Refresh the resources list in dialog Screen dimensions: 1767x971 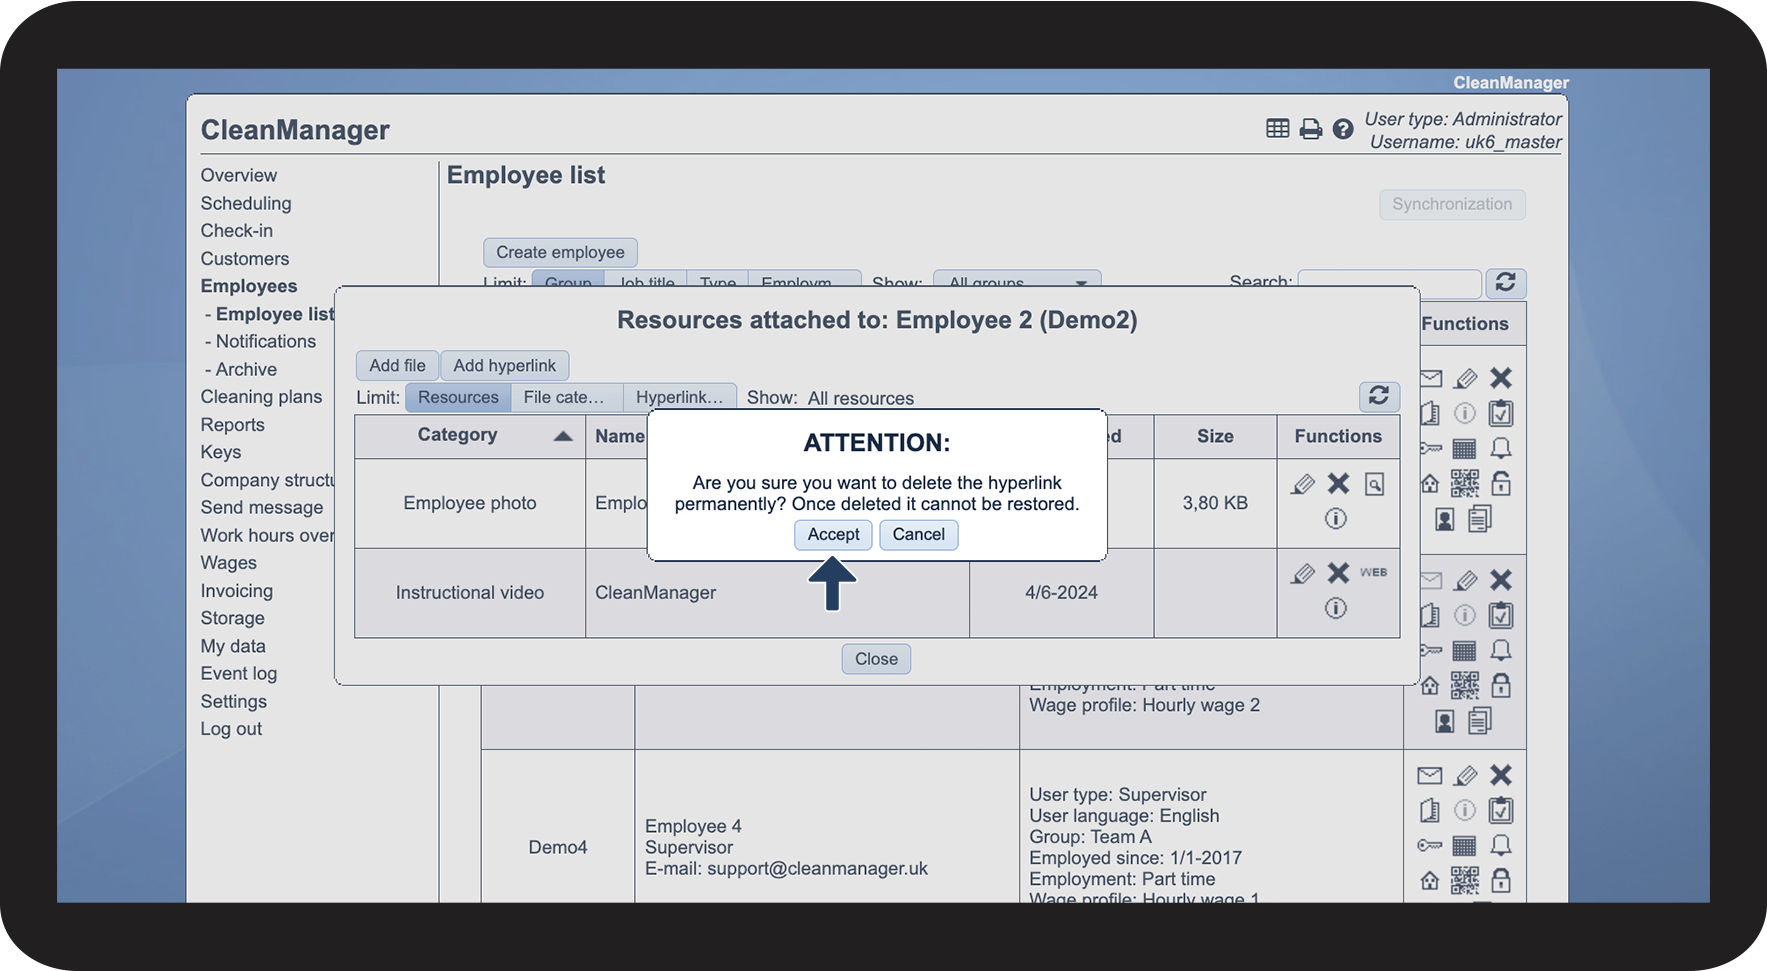[x=1379, y=396]
